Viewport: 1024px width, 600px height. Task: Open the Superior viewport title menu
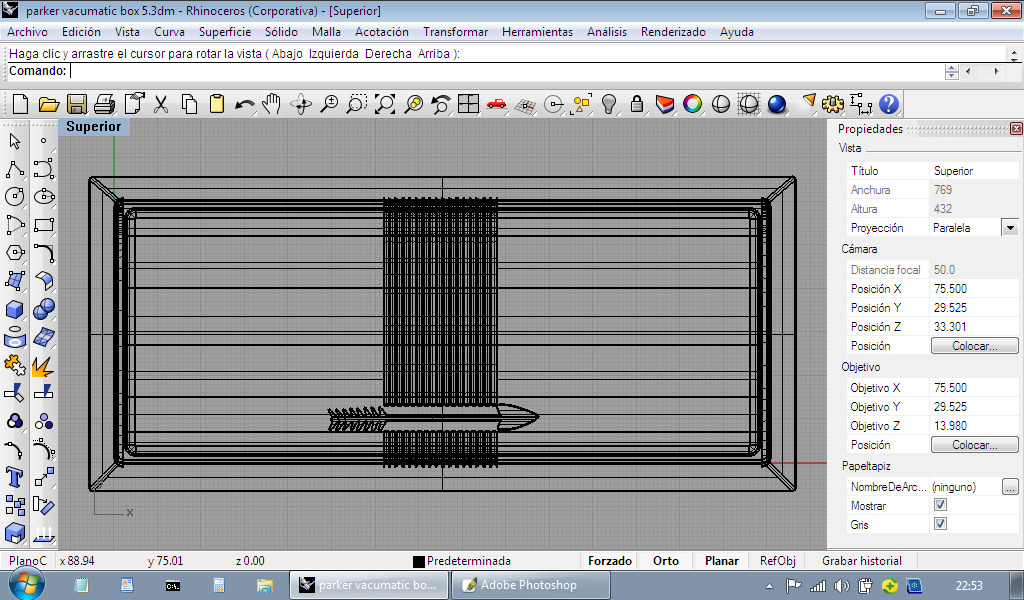pos(93,127)
